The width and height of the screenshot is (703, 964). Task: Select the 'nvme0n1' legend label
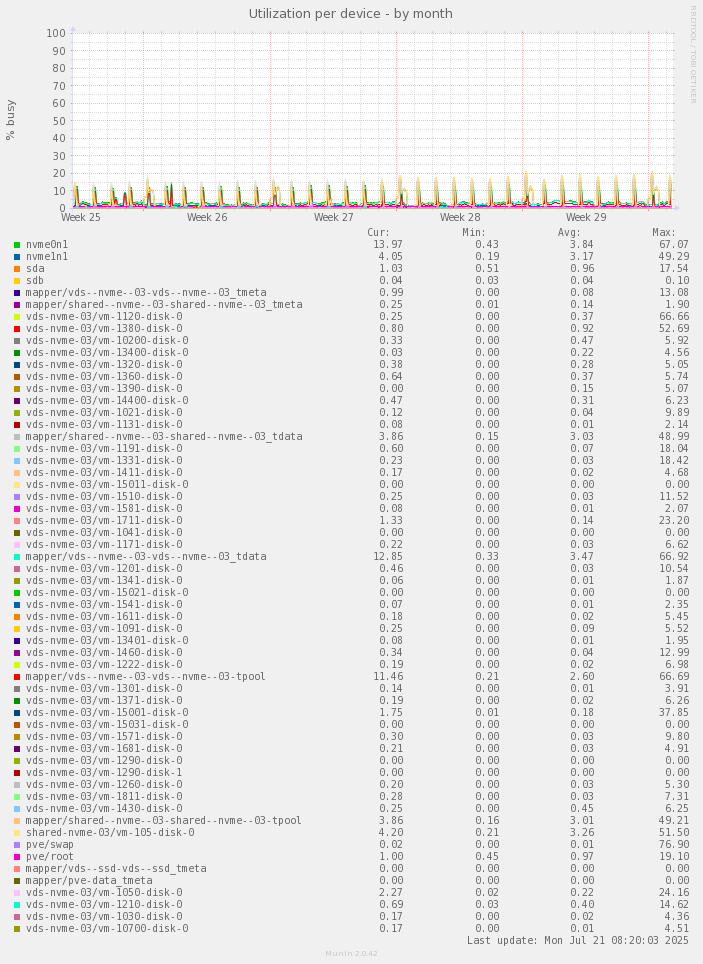pyautogui.click(x=47, y=245)
